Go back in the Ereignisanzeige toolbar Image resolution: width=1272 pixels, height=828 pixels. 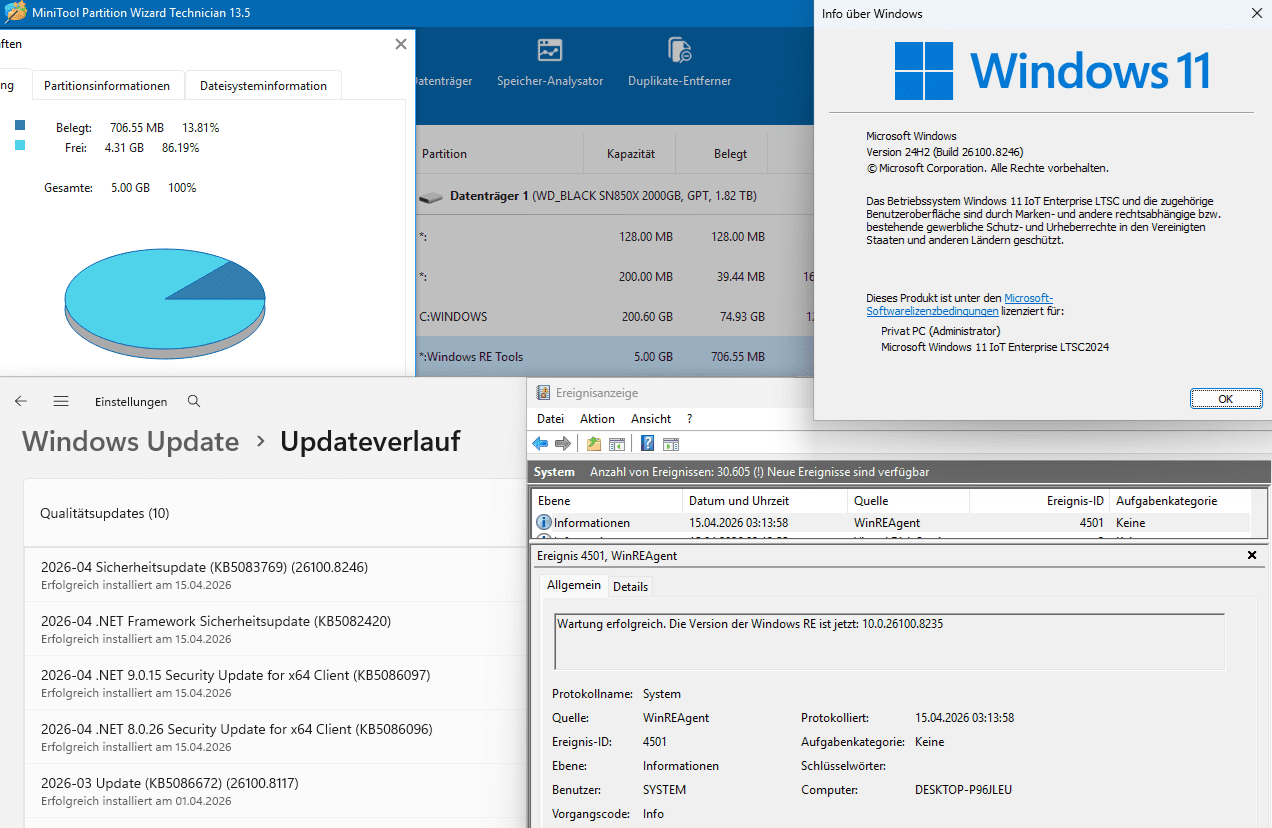[x=540, y=444]
